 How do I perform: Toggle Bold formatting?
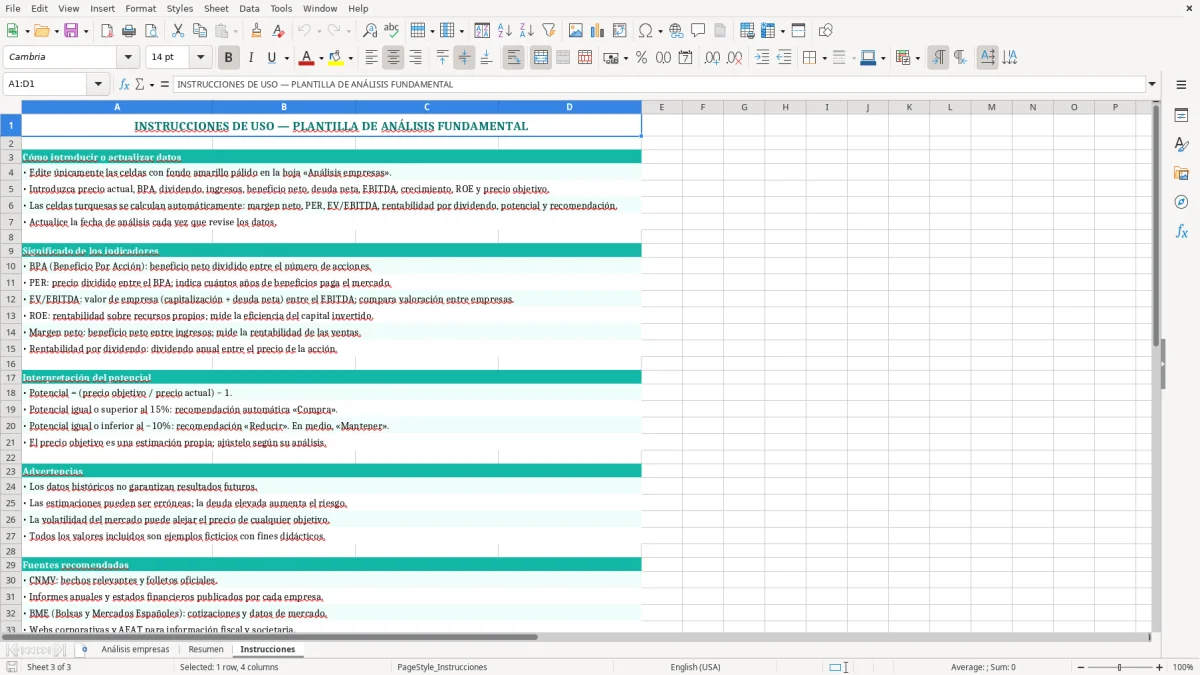(228, 58)
